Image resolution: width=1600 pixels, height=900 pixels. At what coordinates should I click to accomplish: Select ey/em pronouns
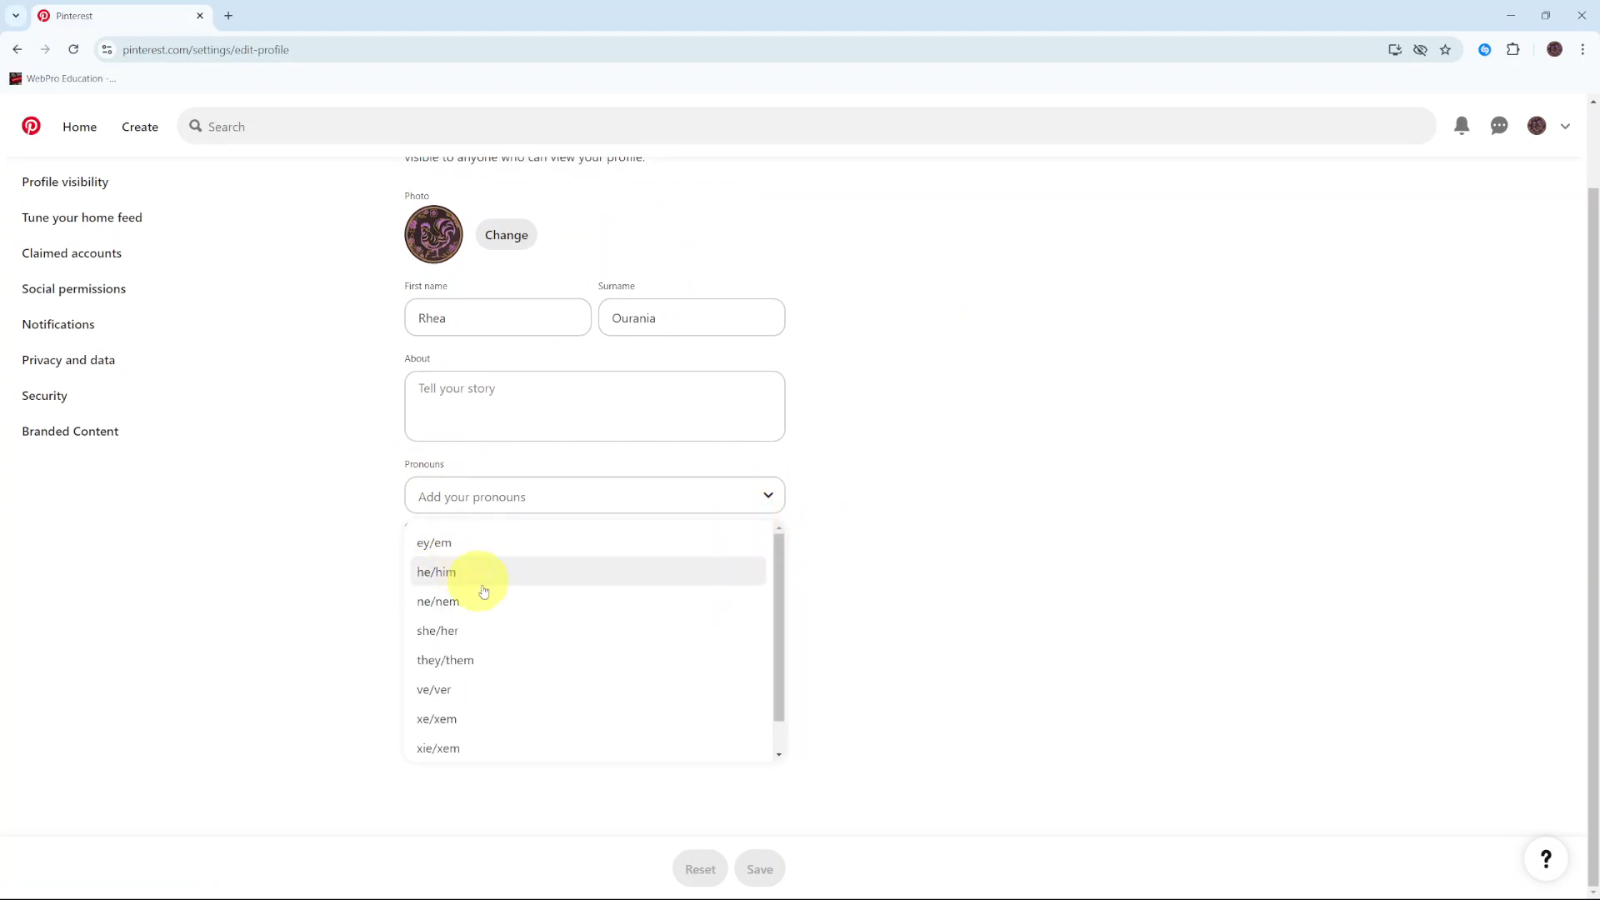tap(588, 543)
